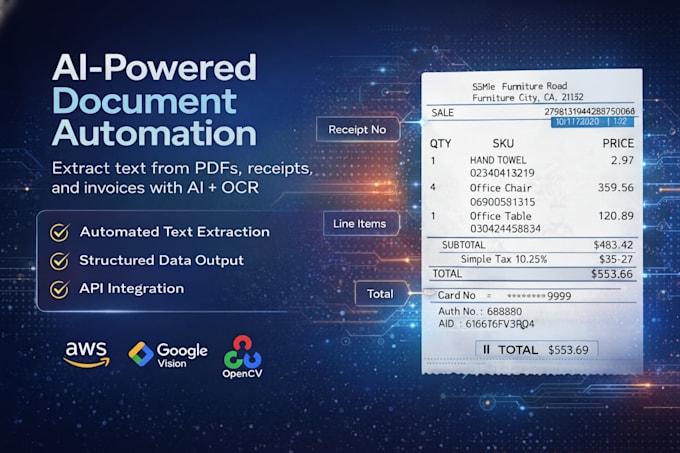Click the 'SKU' column header
The height and width of the screenshot is (453, 680).
point(503,143)
